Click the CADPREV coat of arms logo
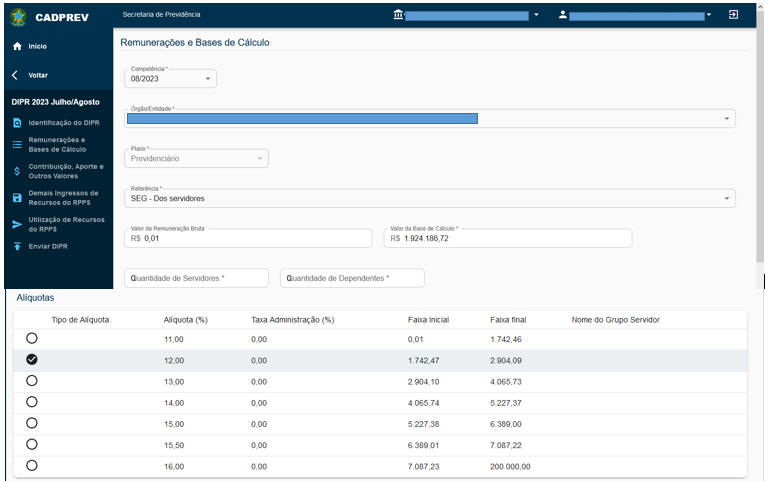This screenshot has width=768, height=481. point(18,16)
